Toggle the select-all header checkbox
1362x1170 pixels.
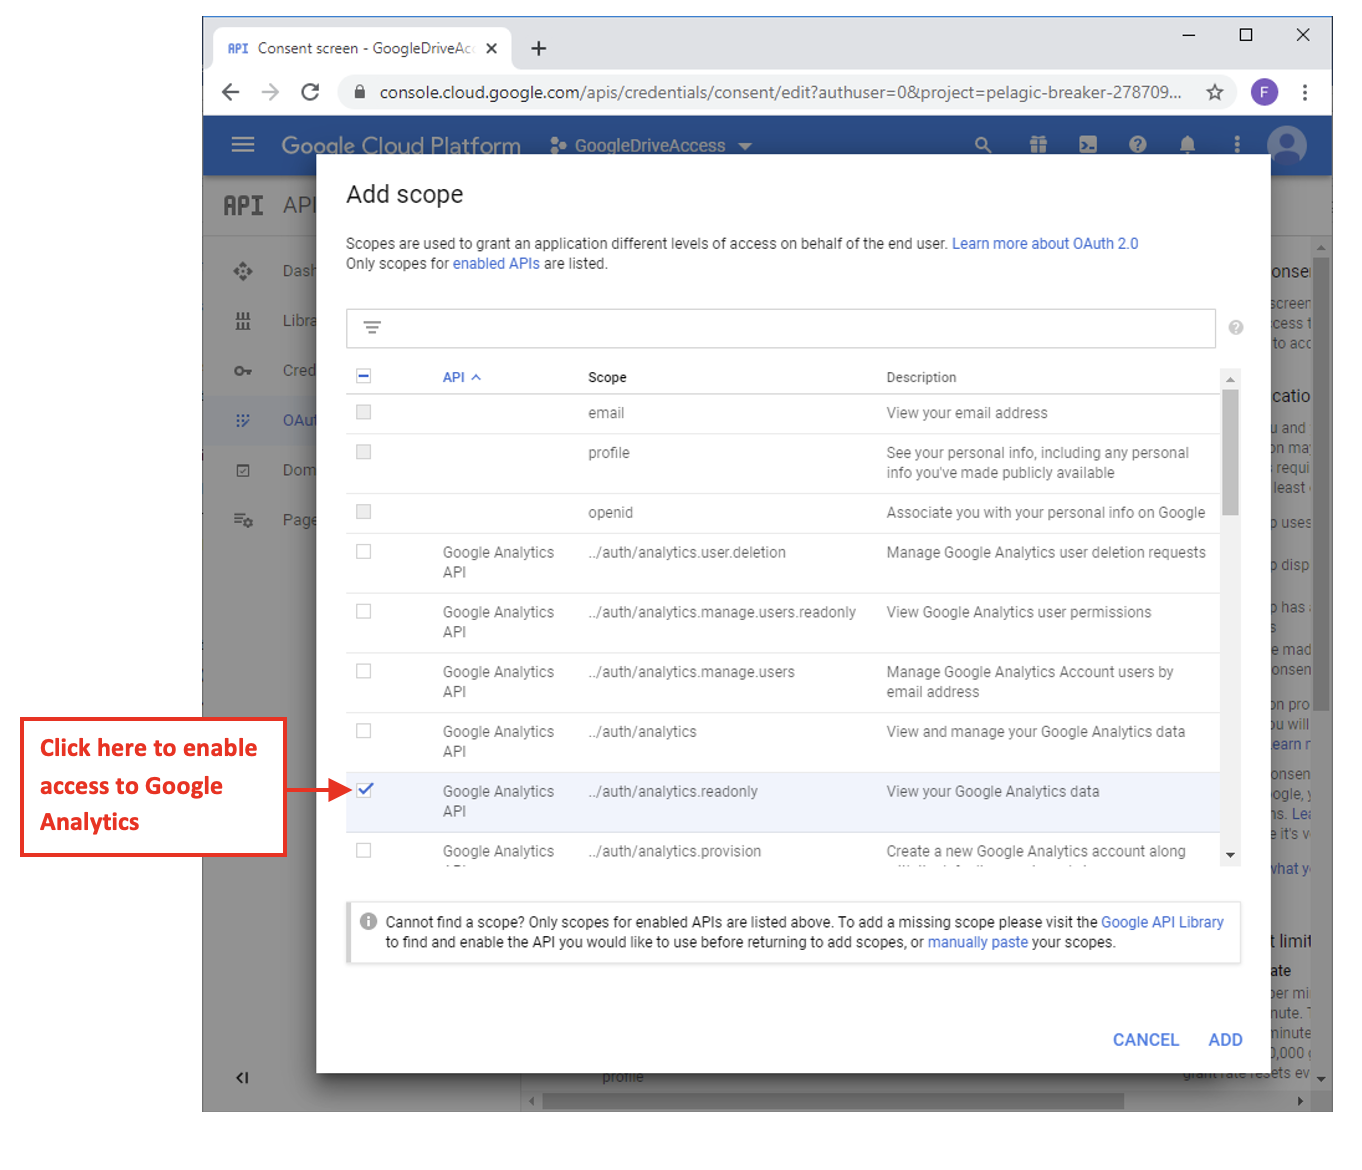point(364,376)
